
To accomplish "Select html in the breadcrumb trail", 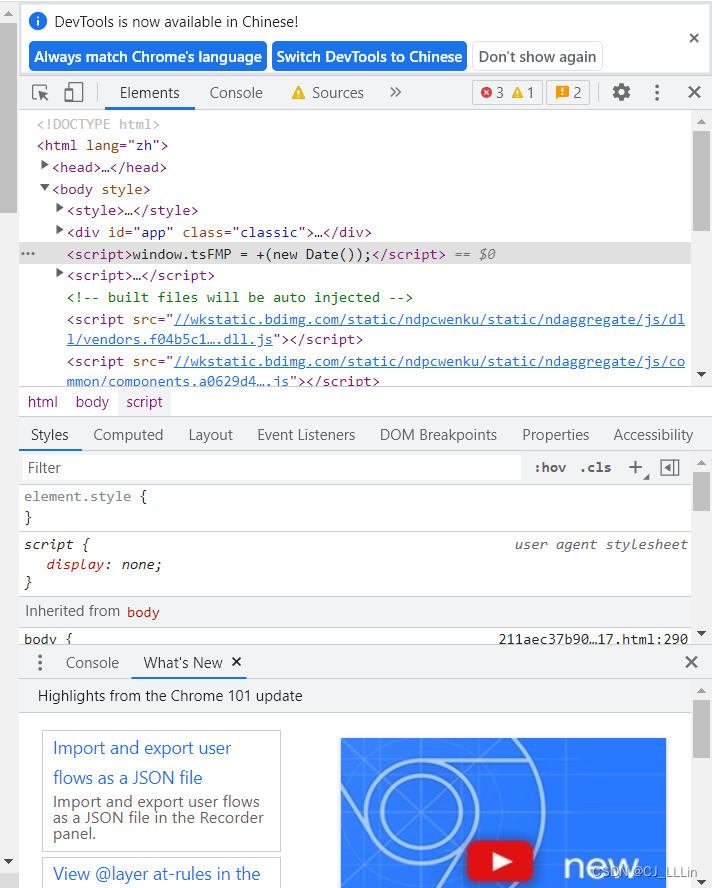I will tap(42, 402).
